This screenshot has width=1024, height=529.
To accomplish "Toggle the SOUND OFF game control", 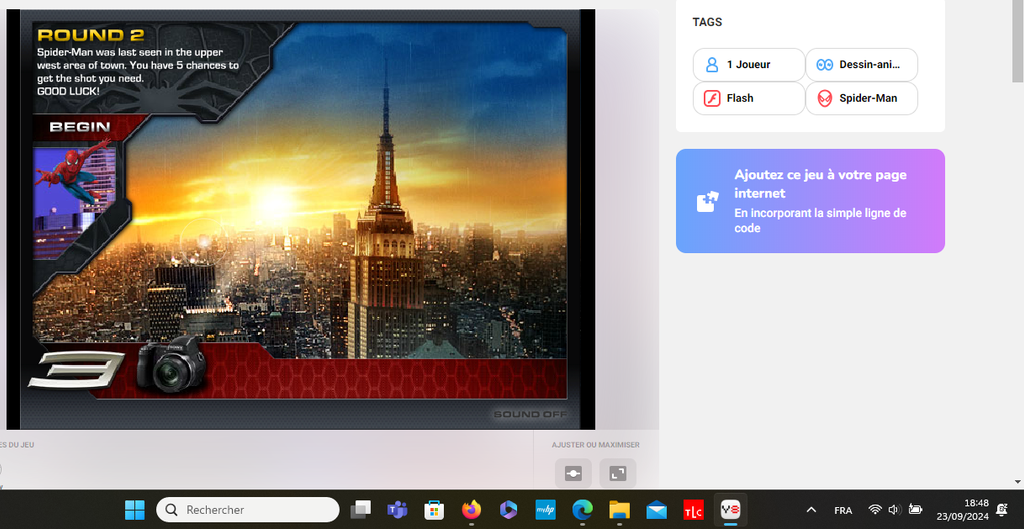I will (530, 414).
